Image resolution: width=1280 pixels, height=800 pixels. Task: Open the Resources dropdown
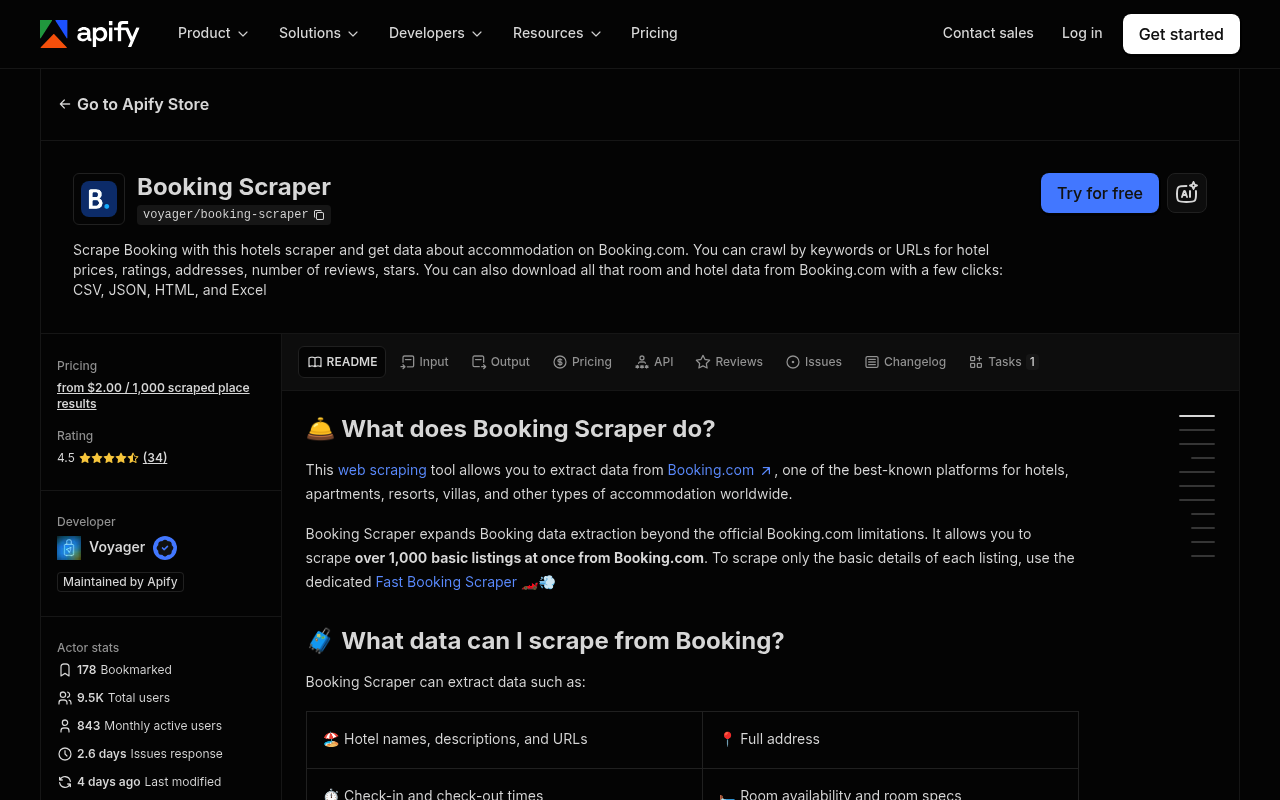[557, 33]
